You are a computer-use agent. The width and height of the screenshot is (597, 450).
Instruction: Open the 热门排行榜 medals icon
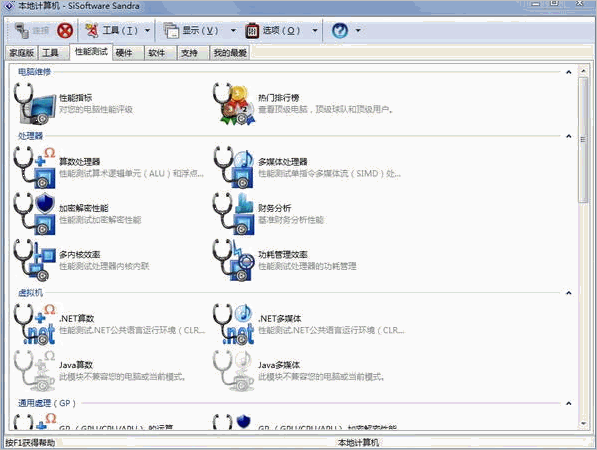(x=233, y=104)
